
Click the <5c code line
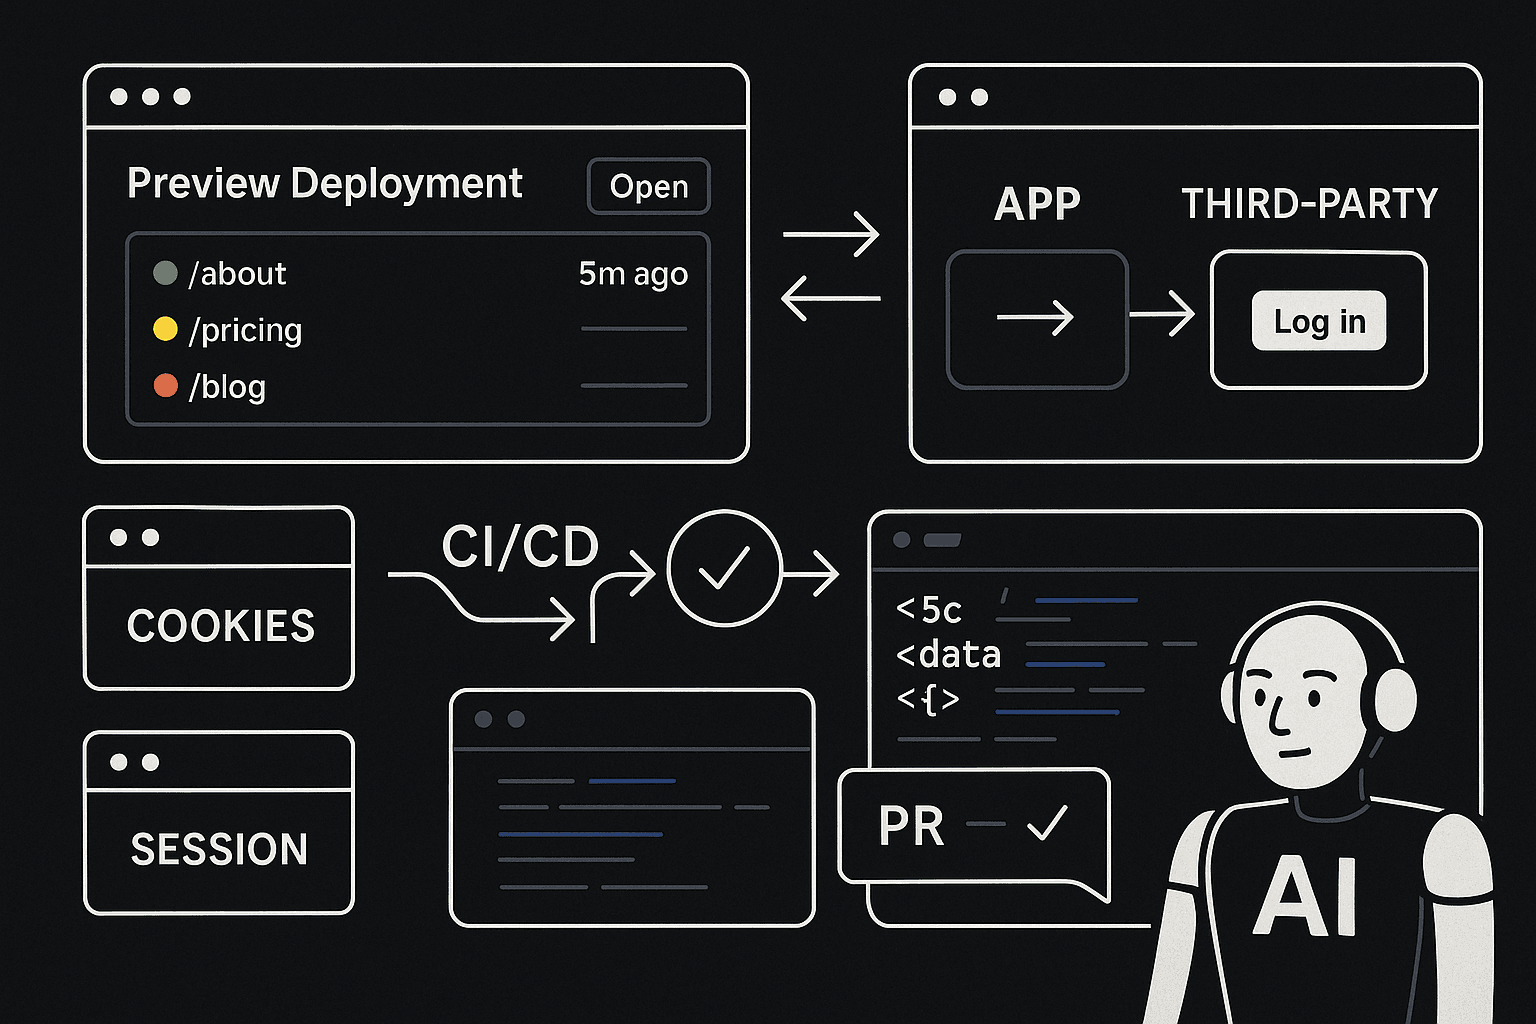[929, 609]
